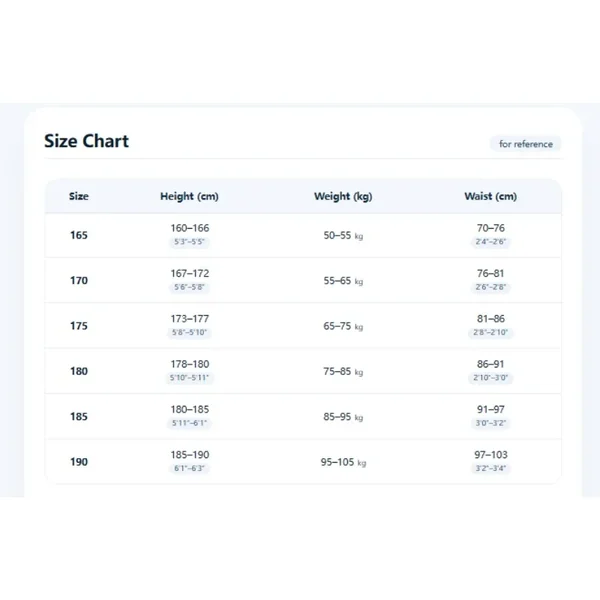Click the 65–75 kg weight cell
Viewport: 600px width, 600px height.
[x=343, y=326]
